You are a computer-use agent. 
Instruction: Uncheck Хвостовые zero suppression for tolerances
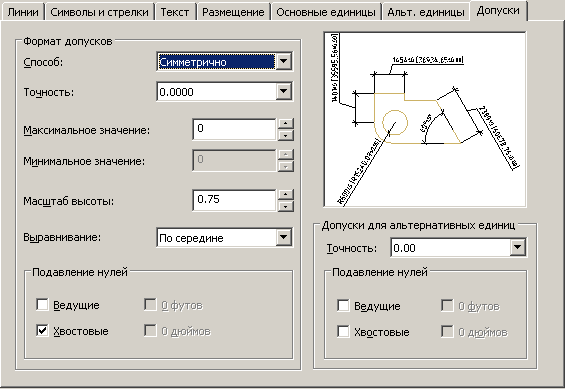(43, 330)
